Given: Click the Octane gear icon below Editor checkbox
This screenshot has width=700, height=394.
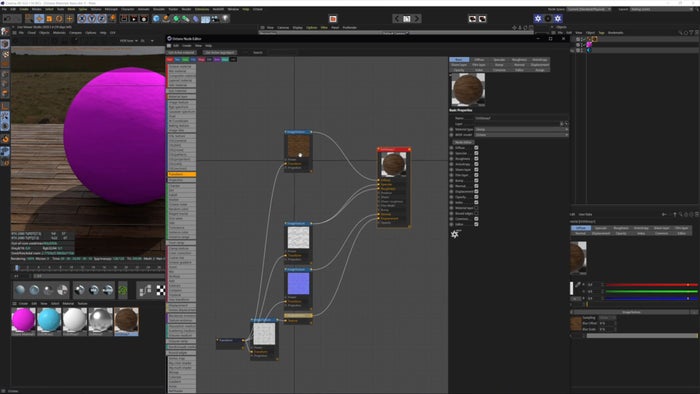Looking at the screenshot, I should 454,234.
